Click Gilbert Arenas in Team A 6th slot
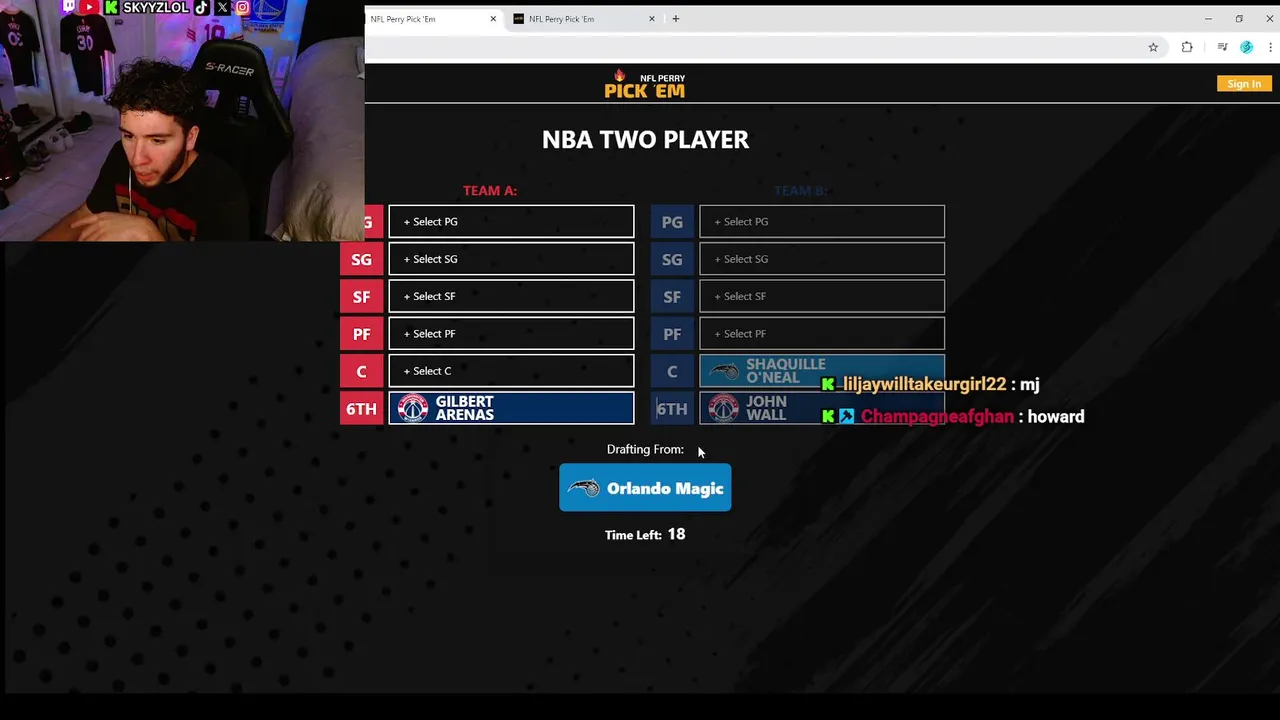The height and width of the screenshot is (720, 1280). (x=511, y=408)
